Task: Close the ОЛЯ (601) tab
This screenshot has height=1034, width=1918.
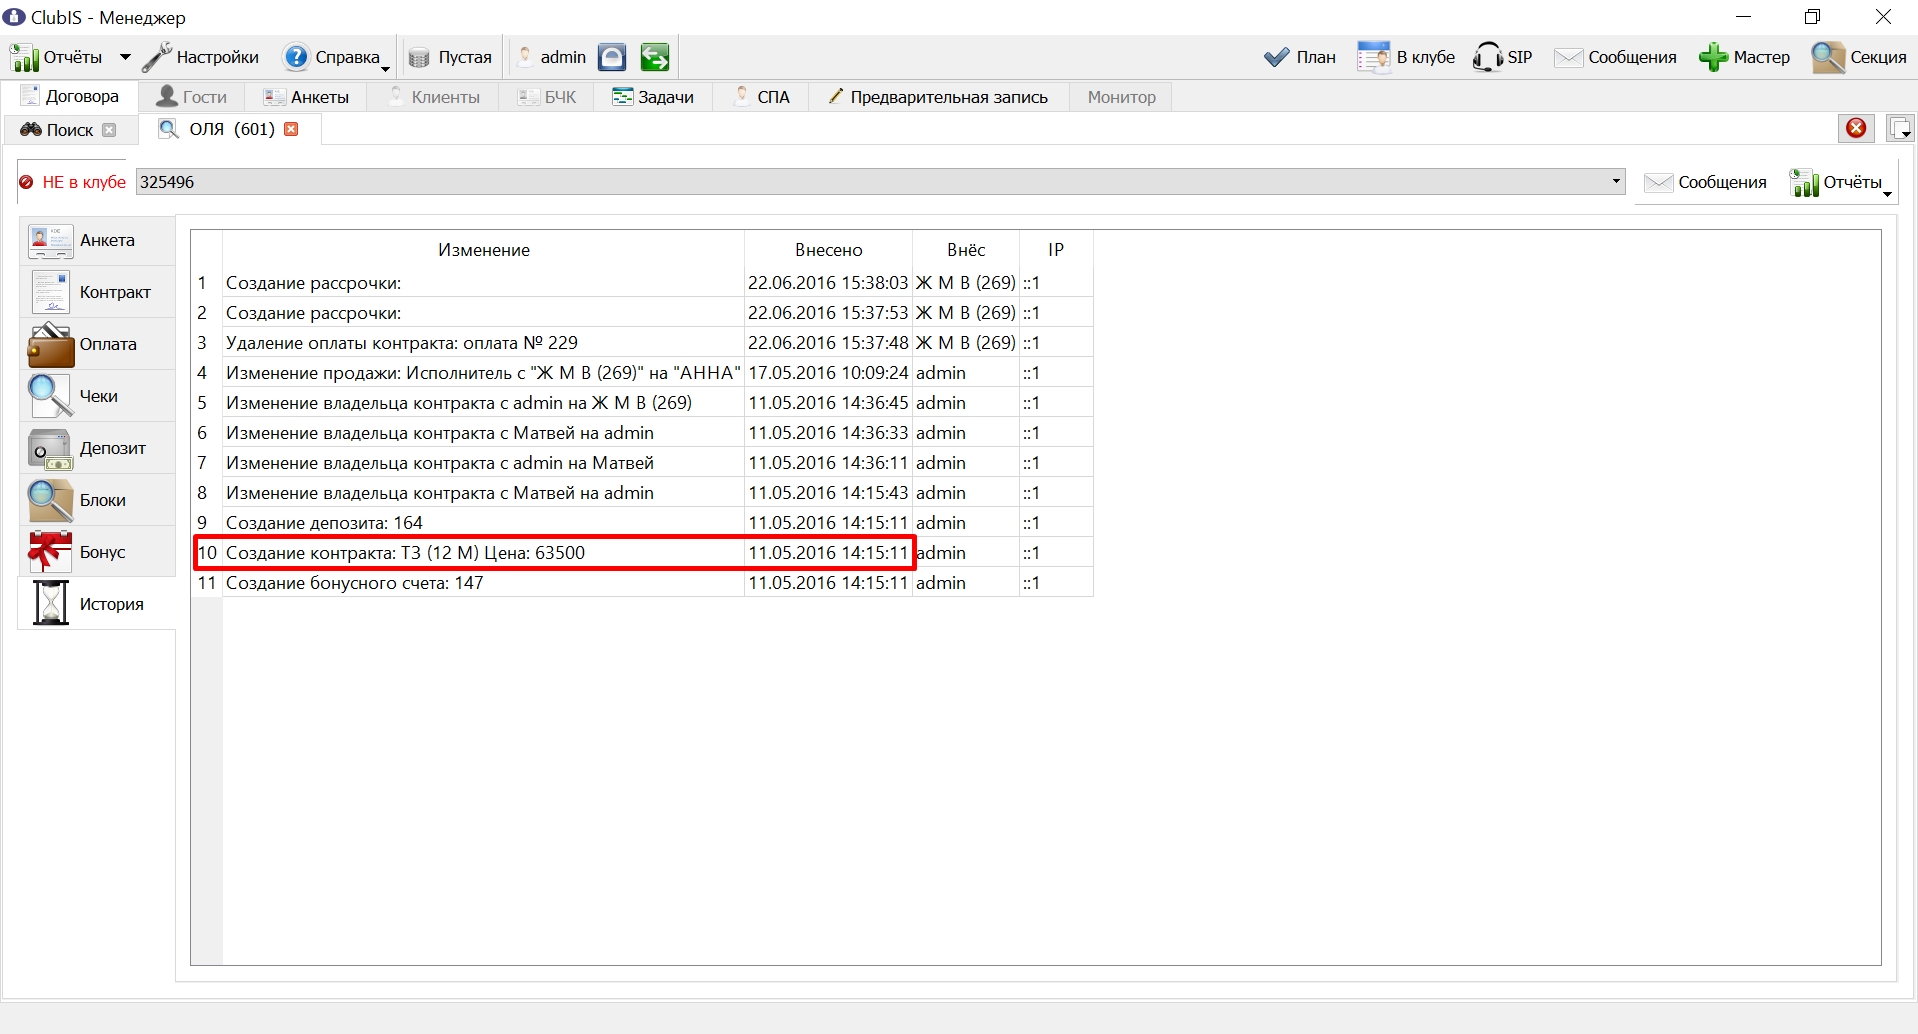Action: click(291, 129)
